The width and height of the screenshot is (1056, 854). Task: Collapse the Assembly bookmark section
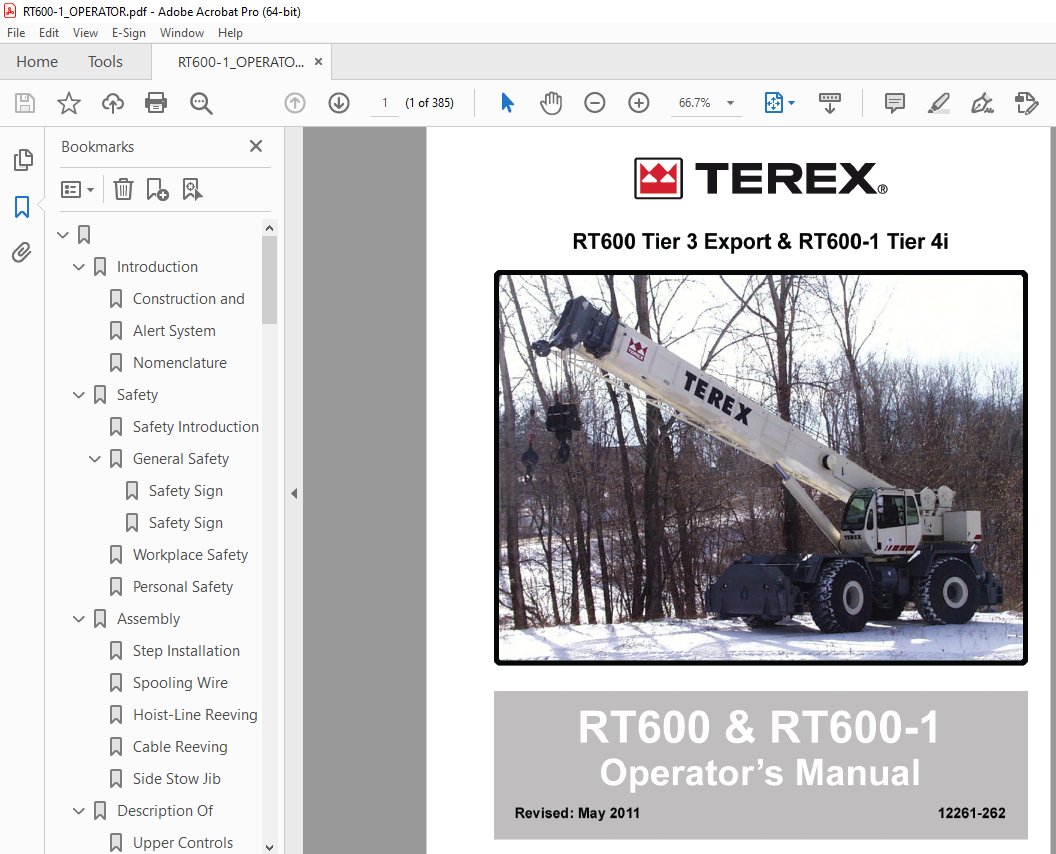click(79, 619)
